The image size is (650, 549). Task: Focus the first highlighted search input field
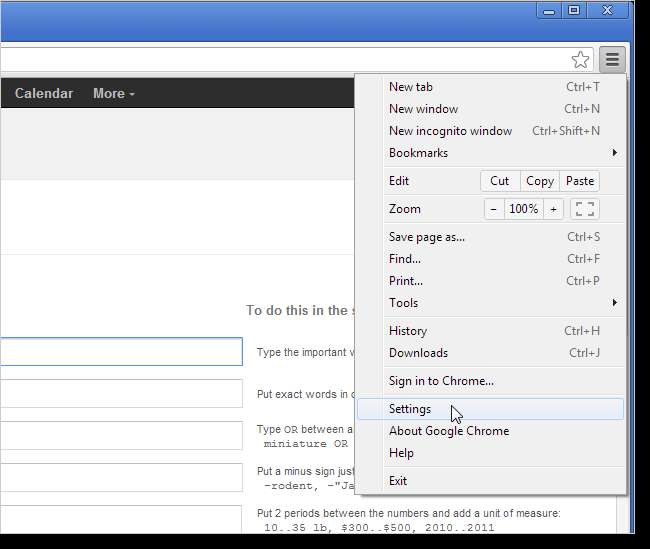click(121, 352)
